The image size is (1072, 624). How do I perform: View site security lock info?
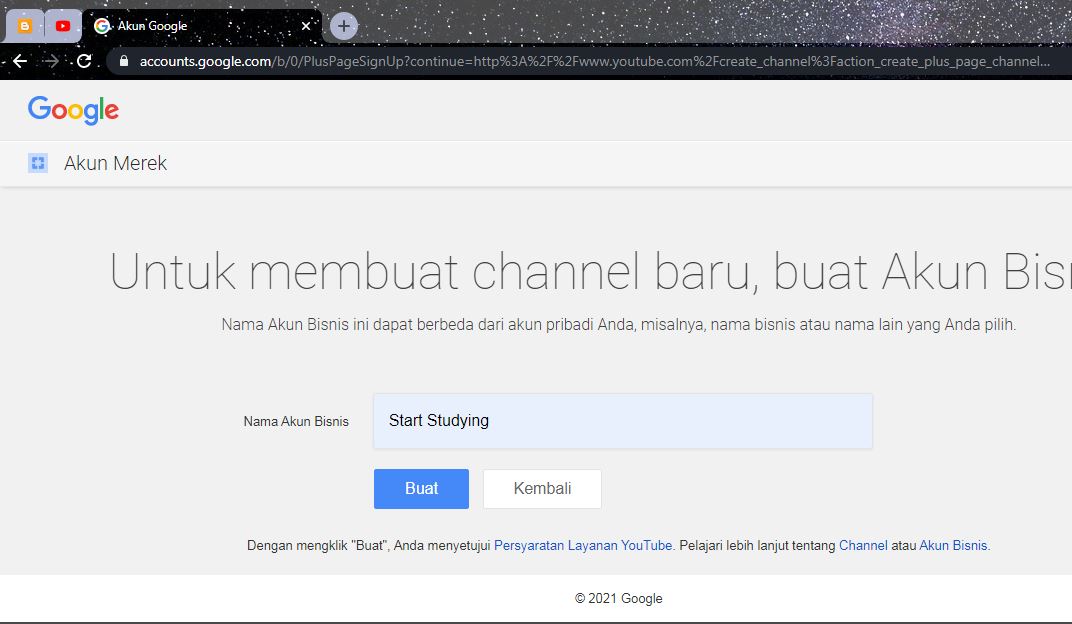click(x=124, y=61)
